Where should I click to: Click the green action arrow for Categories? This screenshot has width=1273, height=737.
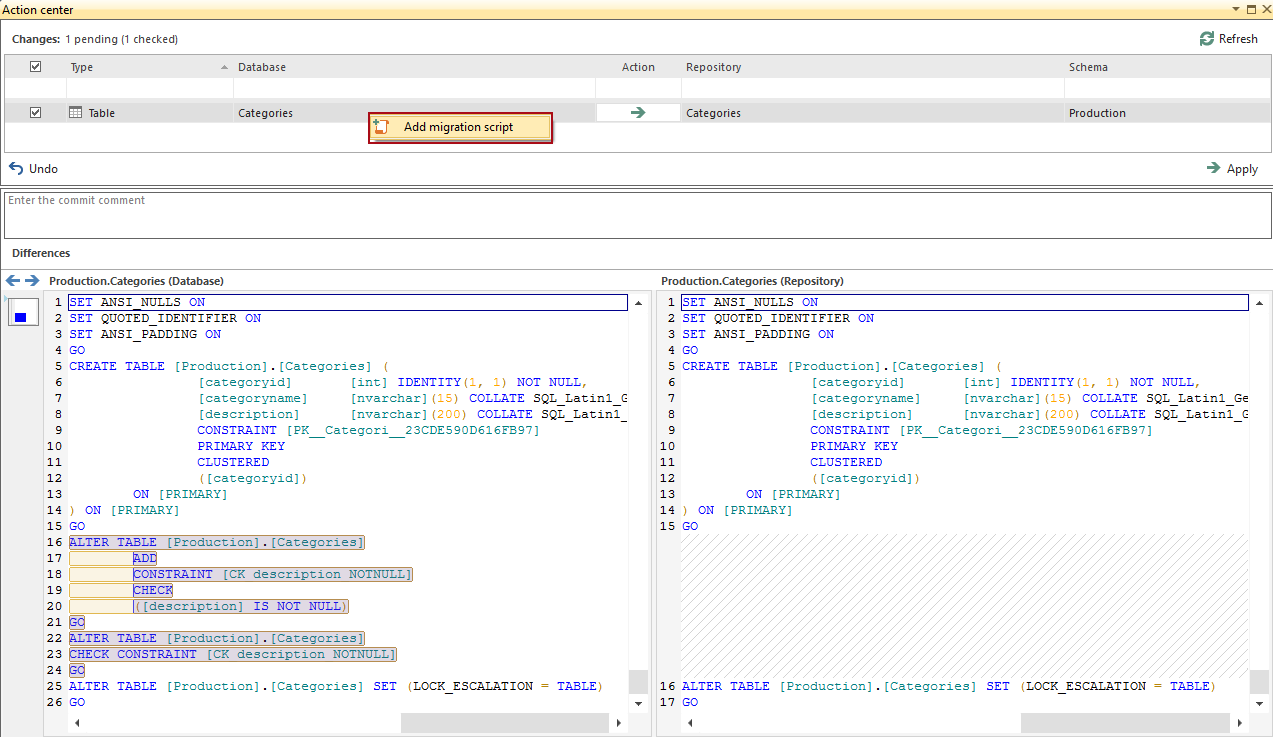638,113
